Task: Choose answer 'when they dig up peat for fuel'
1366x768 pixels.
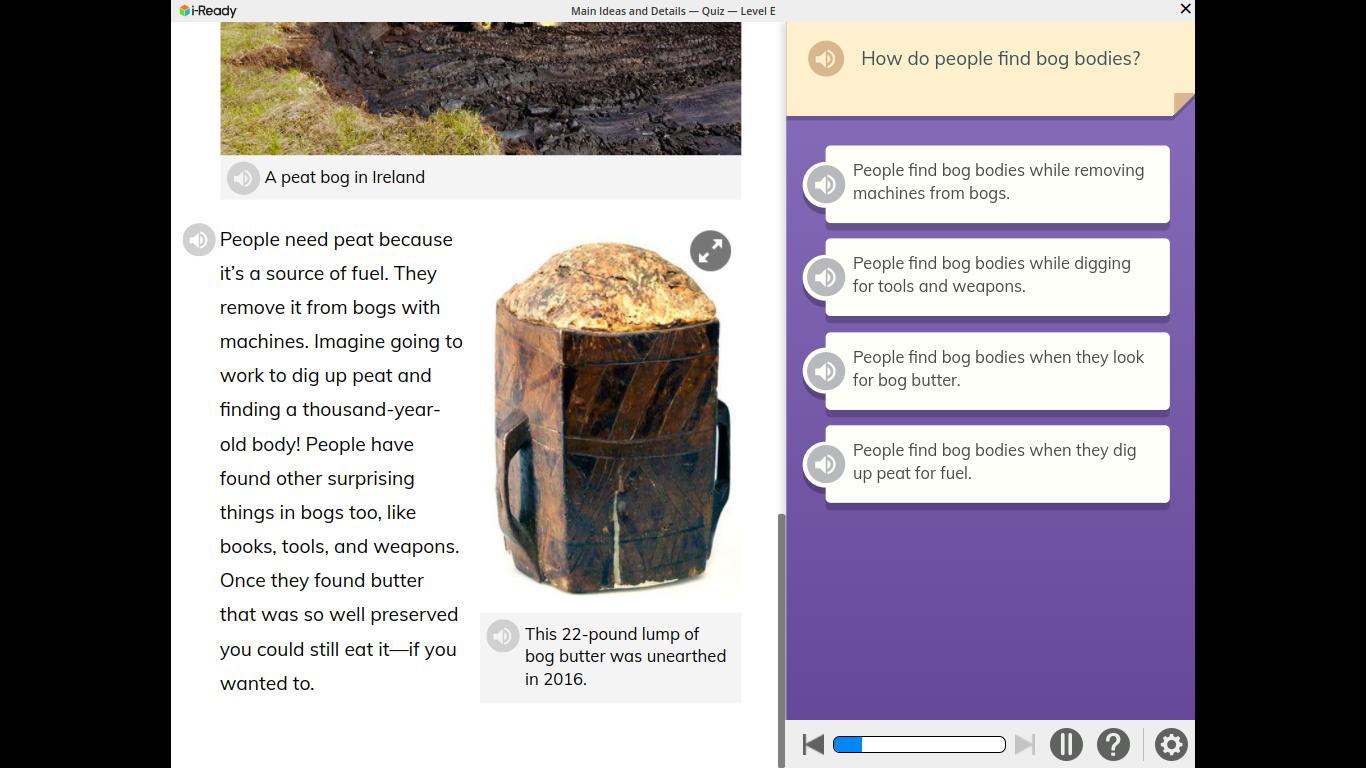Action: [997, 464]
